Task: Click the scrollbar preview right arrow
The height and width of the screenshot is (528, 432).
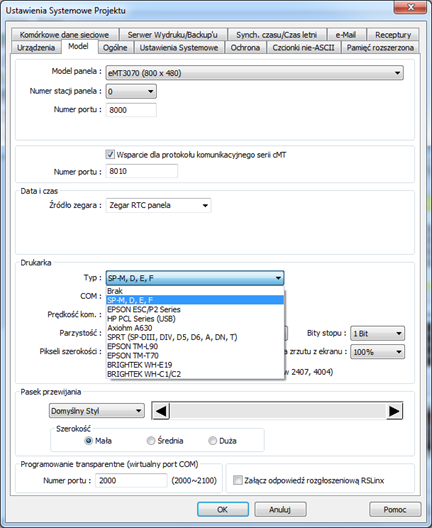Action: 394,411
